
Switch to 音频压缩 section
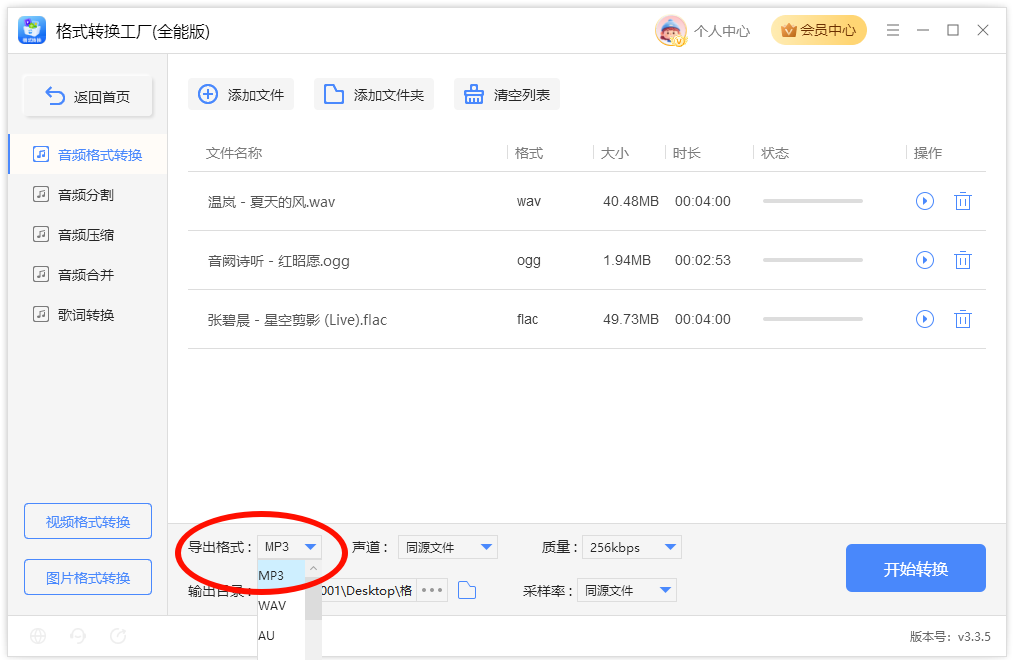(x=87, y=235)
